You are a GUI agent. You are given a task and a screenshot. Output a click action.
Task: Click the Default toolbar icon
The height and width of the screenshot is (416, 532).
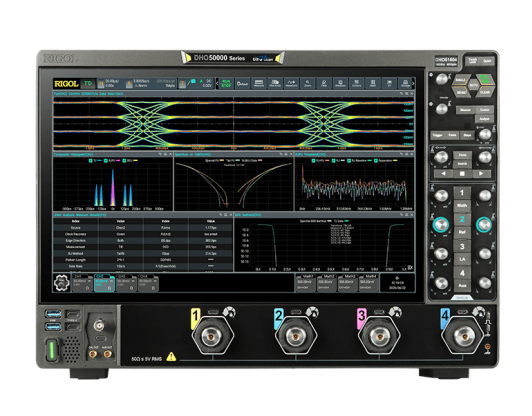(x=242, y=83)
